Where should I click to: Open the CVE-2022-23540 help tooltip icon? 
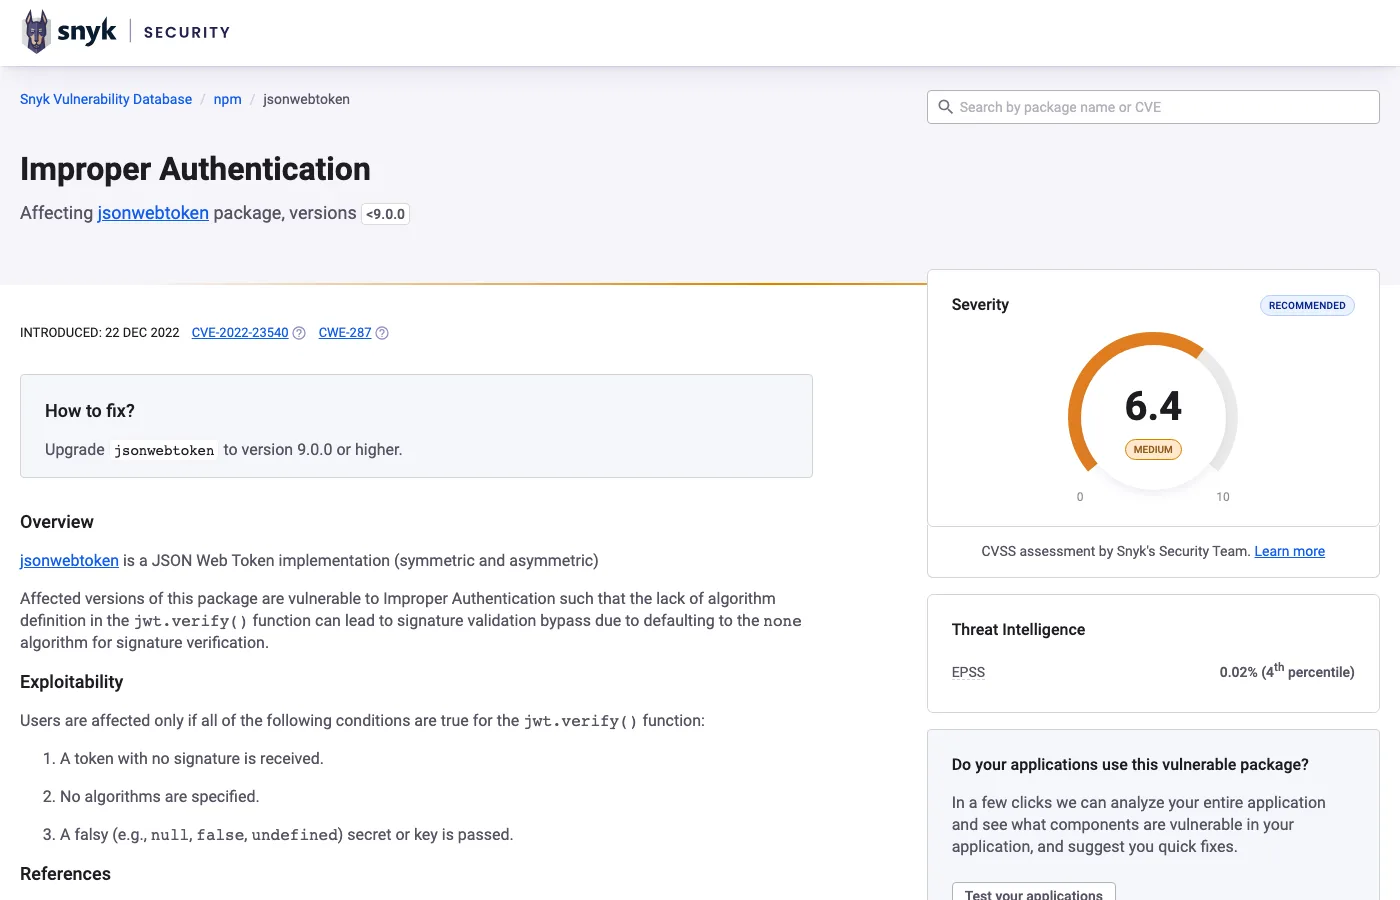tap(299, 332)
